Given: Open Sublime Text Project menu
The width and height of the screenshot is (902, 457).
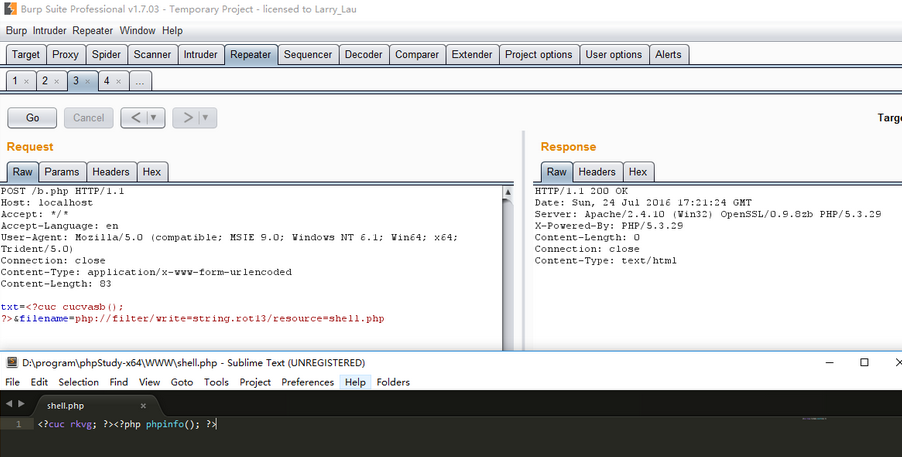Looking at the screenshot, I should click(x=255, y=382).
